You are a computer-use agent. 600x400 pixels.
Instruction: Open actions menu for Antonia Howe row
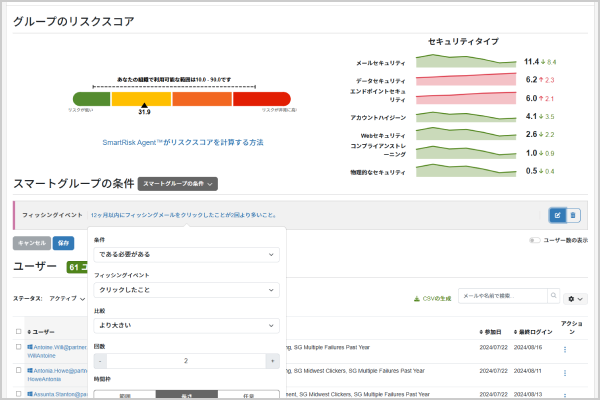click(x=565, y=373)
